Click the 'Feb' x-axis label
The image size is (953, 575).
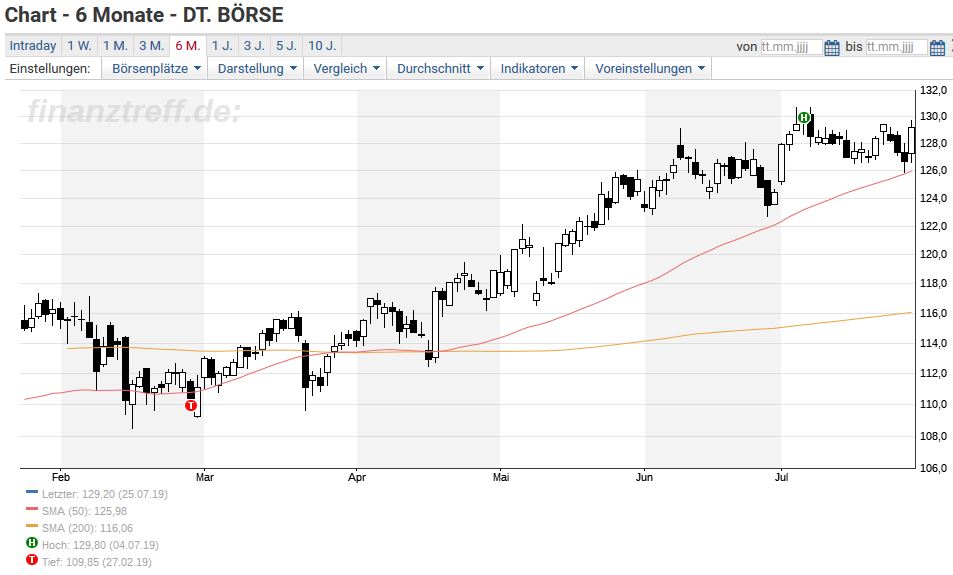point(61,477)
